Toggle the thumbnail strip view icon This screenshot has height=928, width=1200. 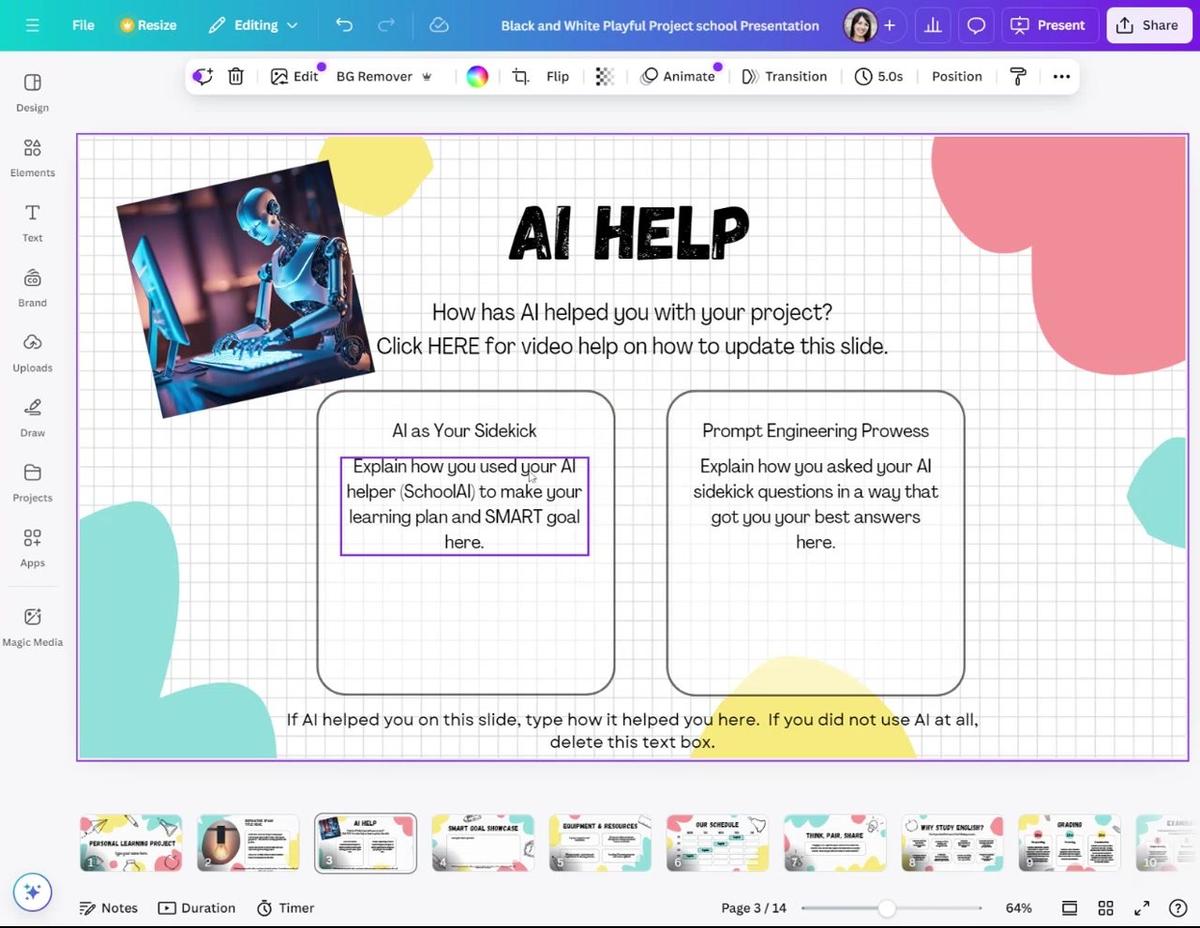[1069, 908]
